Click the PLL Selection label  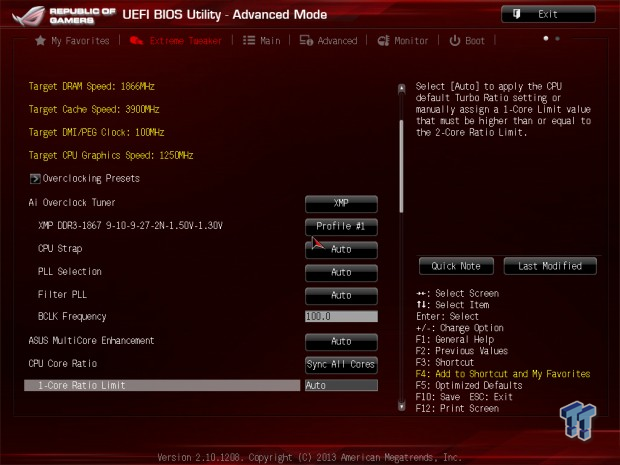[x=70, y=271]
